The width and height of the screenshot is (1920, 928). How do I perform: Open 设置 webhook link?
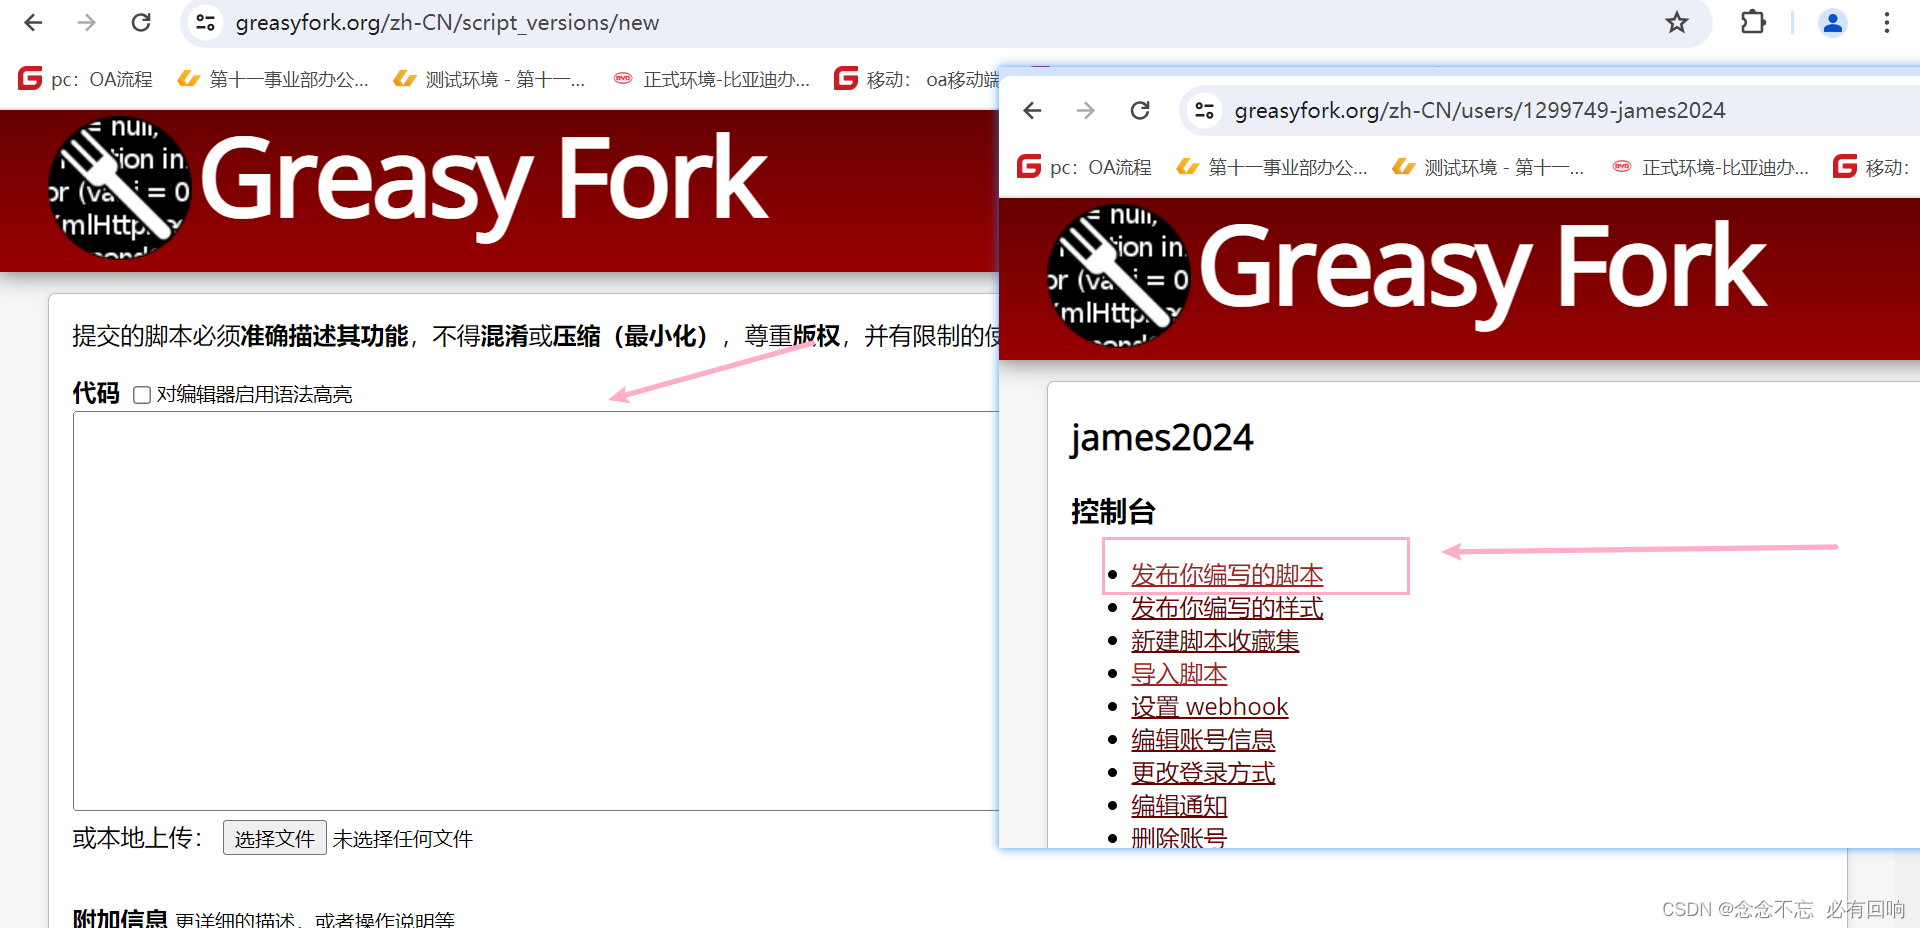click(1210, 707)
